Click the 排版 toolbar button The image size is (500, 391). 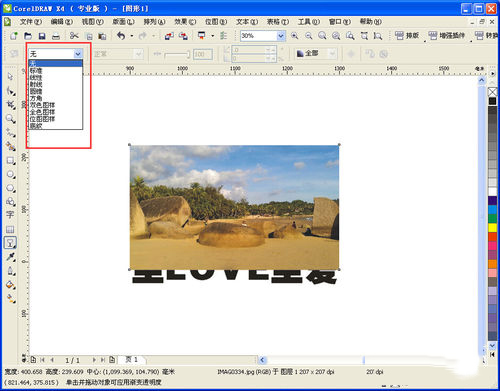407,35
